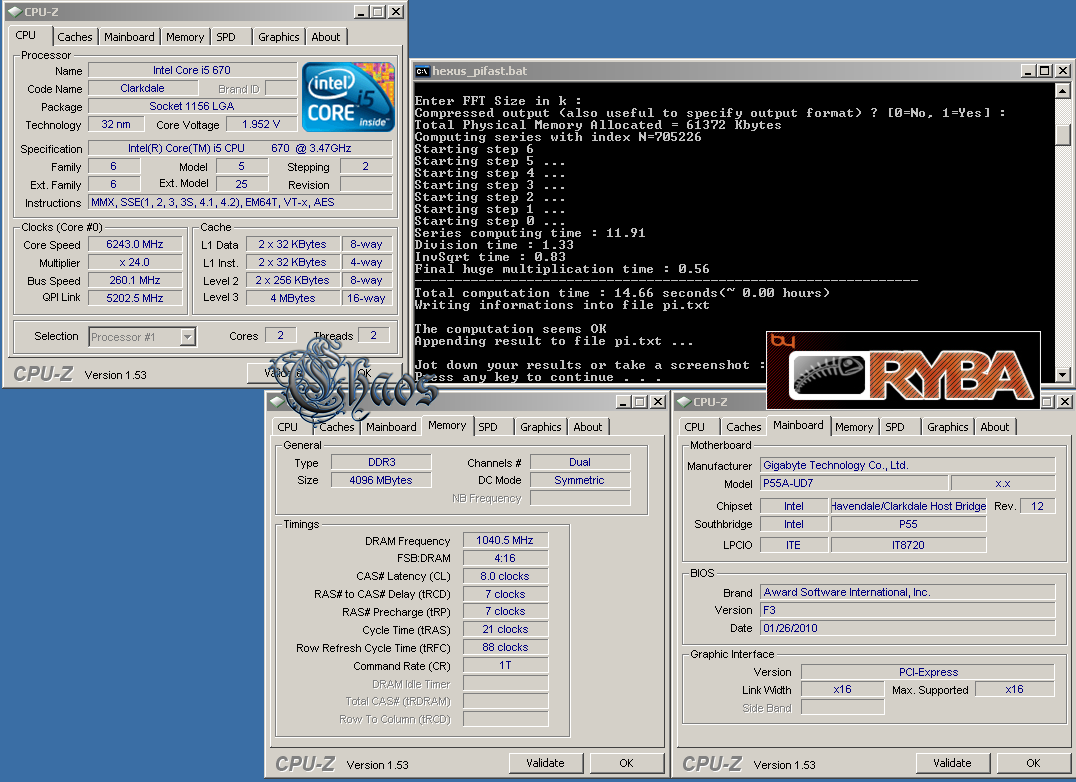
Task: Click the FSB:DRAM value '4:16'
Action: (505, 558)
